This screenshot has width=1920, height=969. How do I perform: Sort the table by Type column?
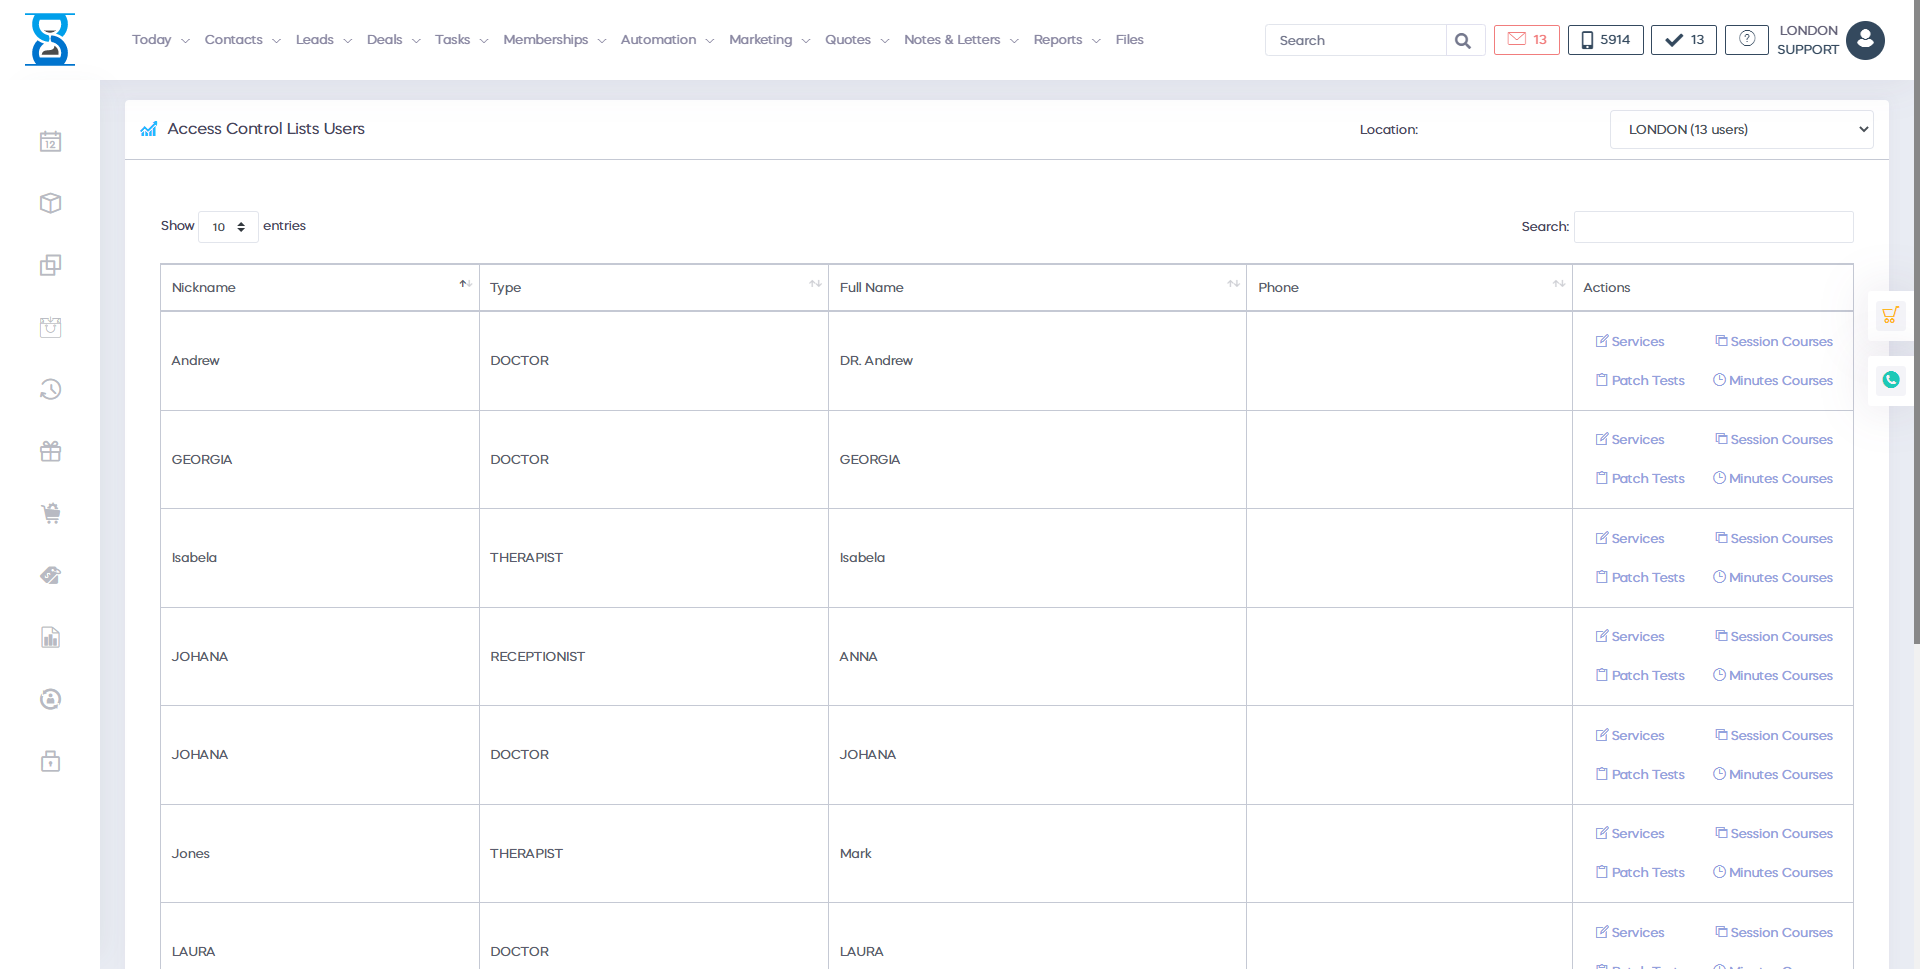click(653, 288)
